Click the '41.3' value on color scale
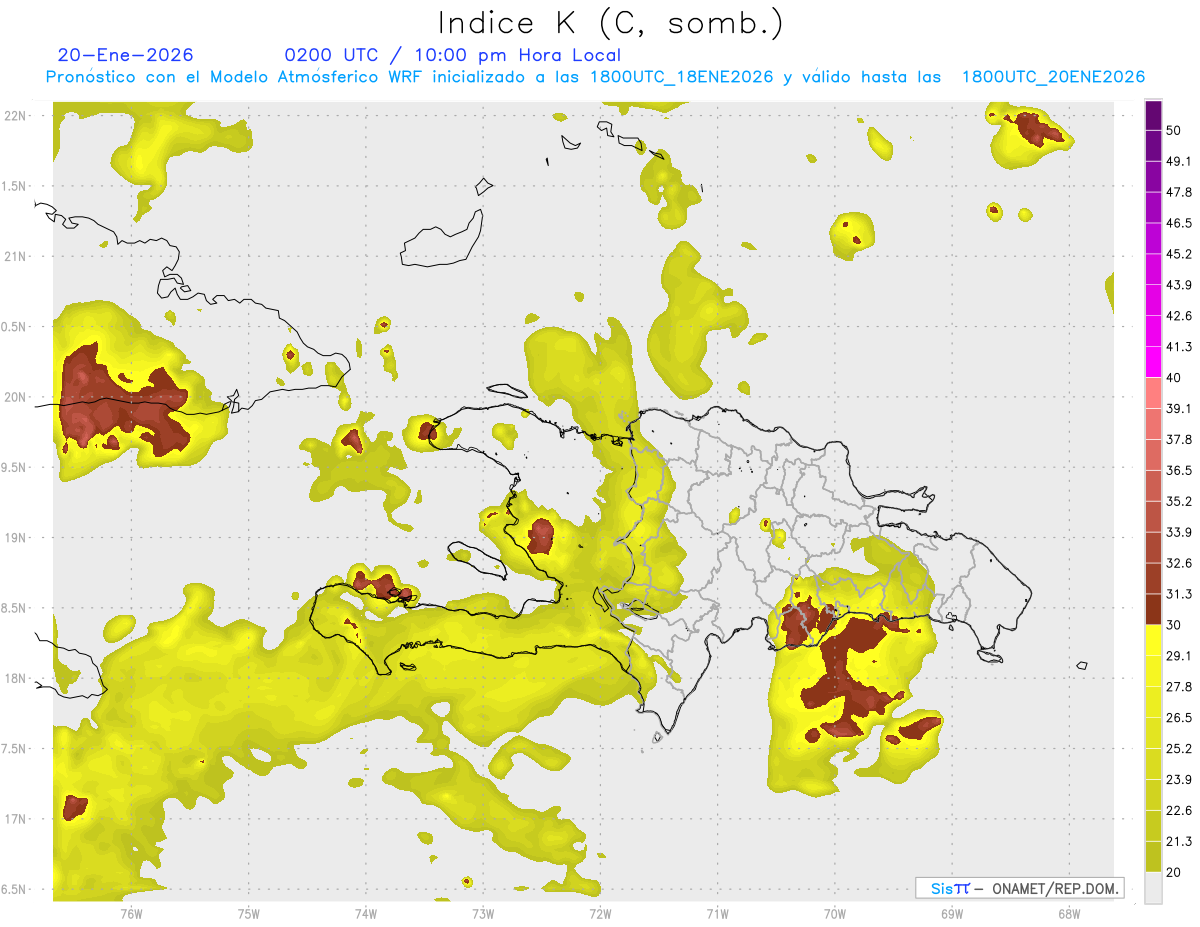 point(1179,347)
